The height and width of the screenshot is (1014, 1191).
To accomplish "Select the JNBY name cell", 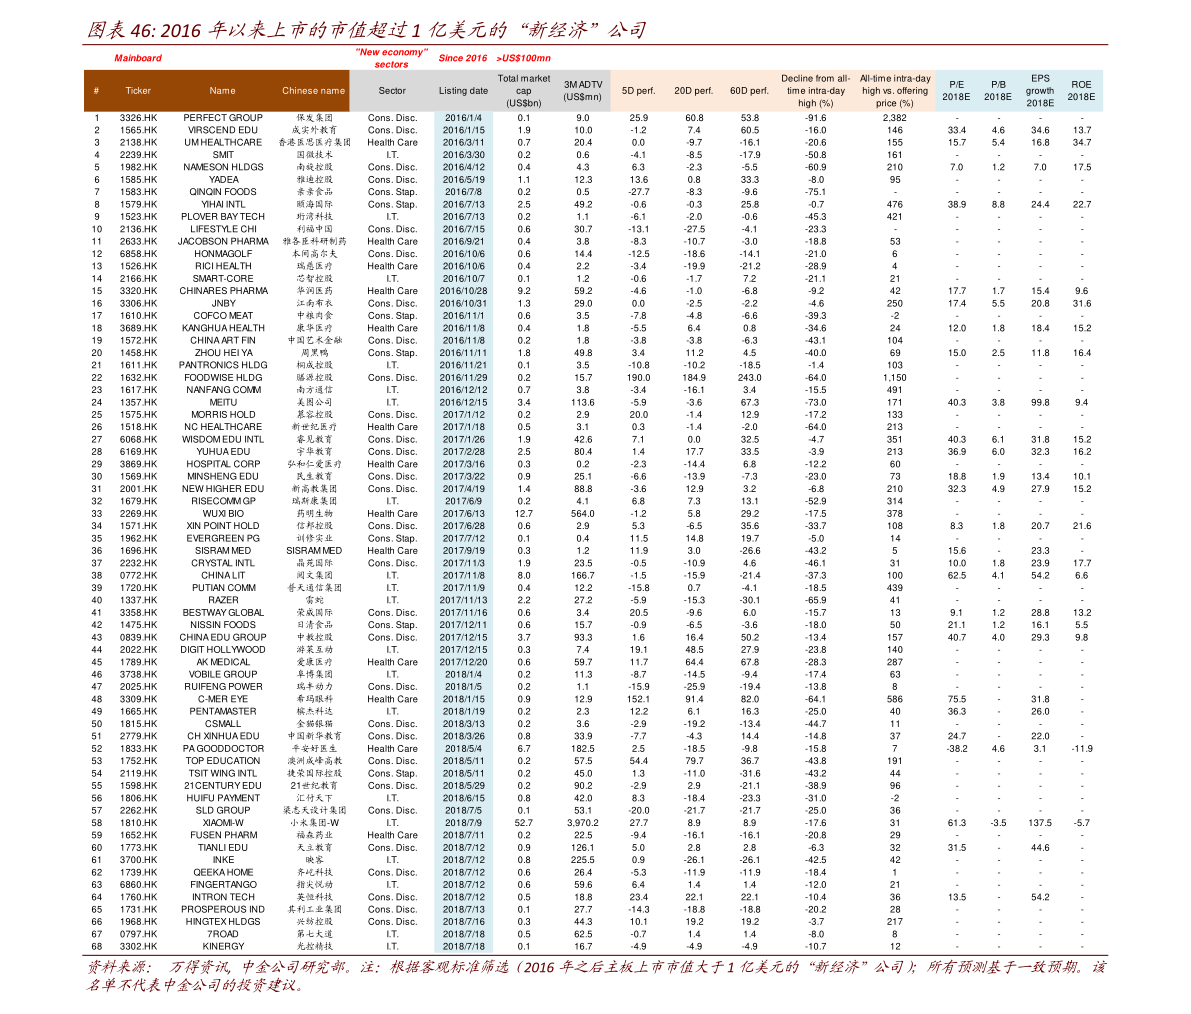I will 223,303.
